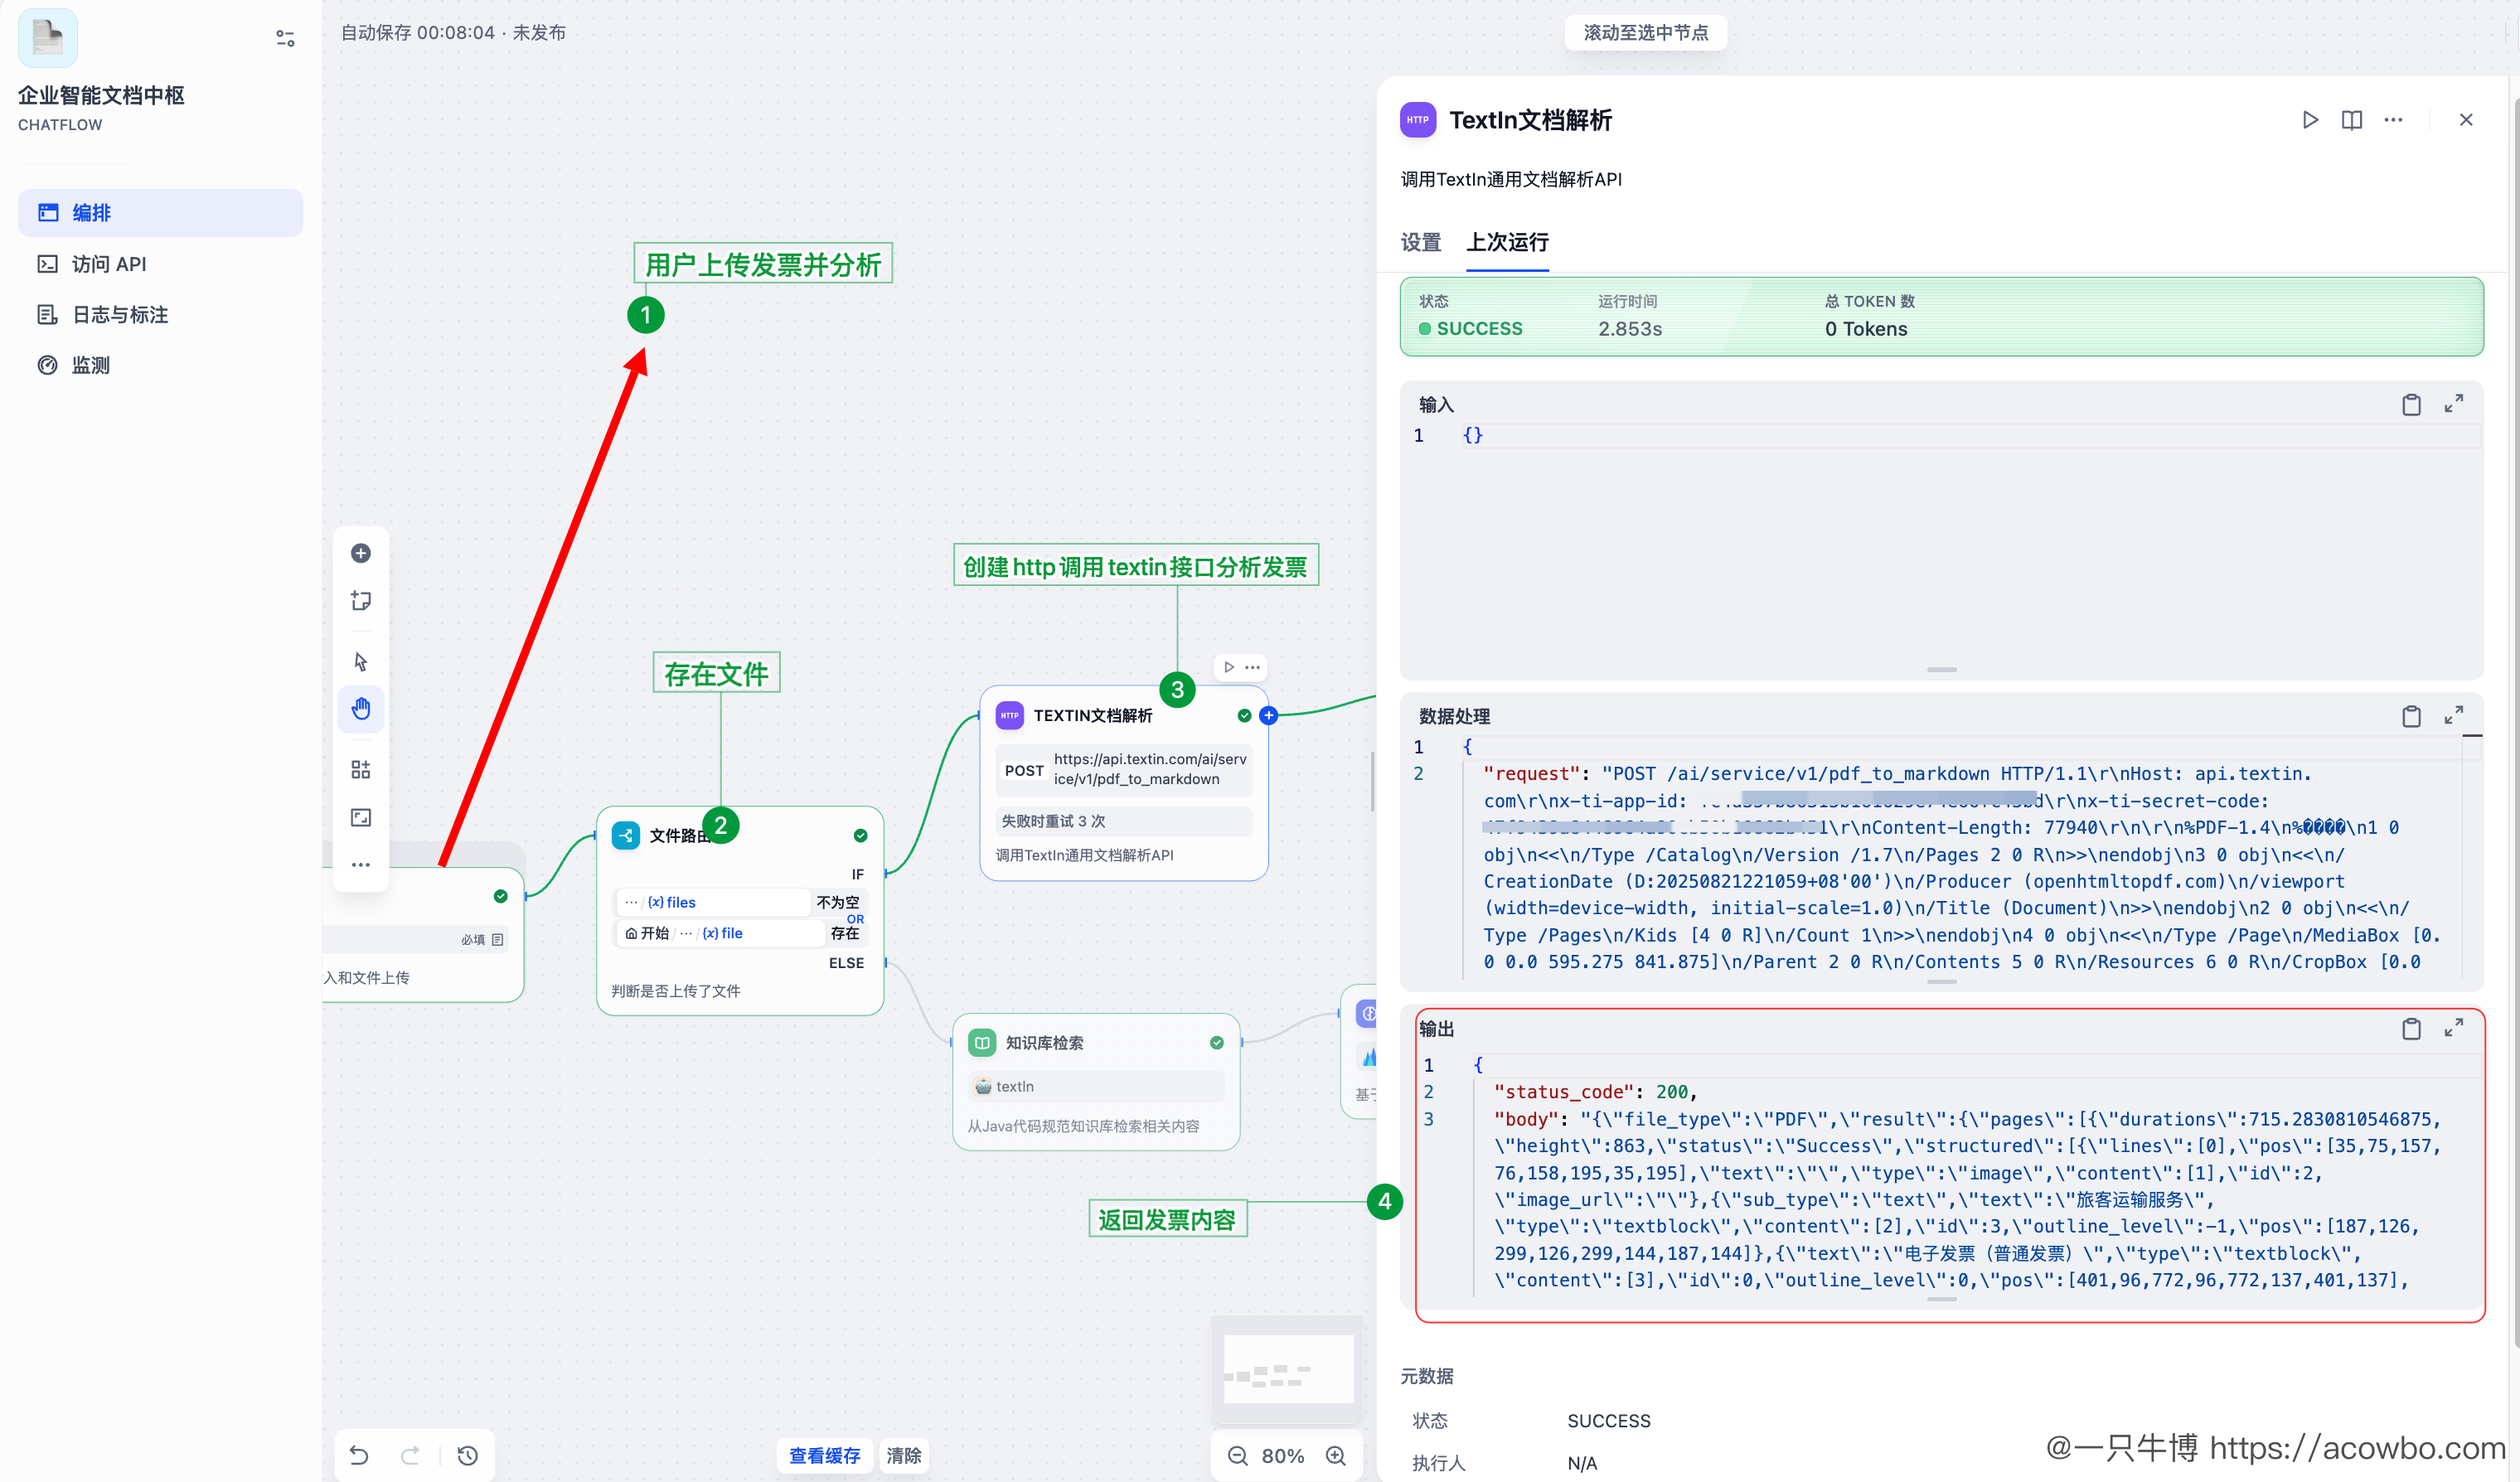The width and height of the screenshot is (2520, 1482).
Task: Activate the hand pan tool
Action: pyautogui.click(x=361, y=709)
